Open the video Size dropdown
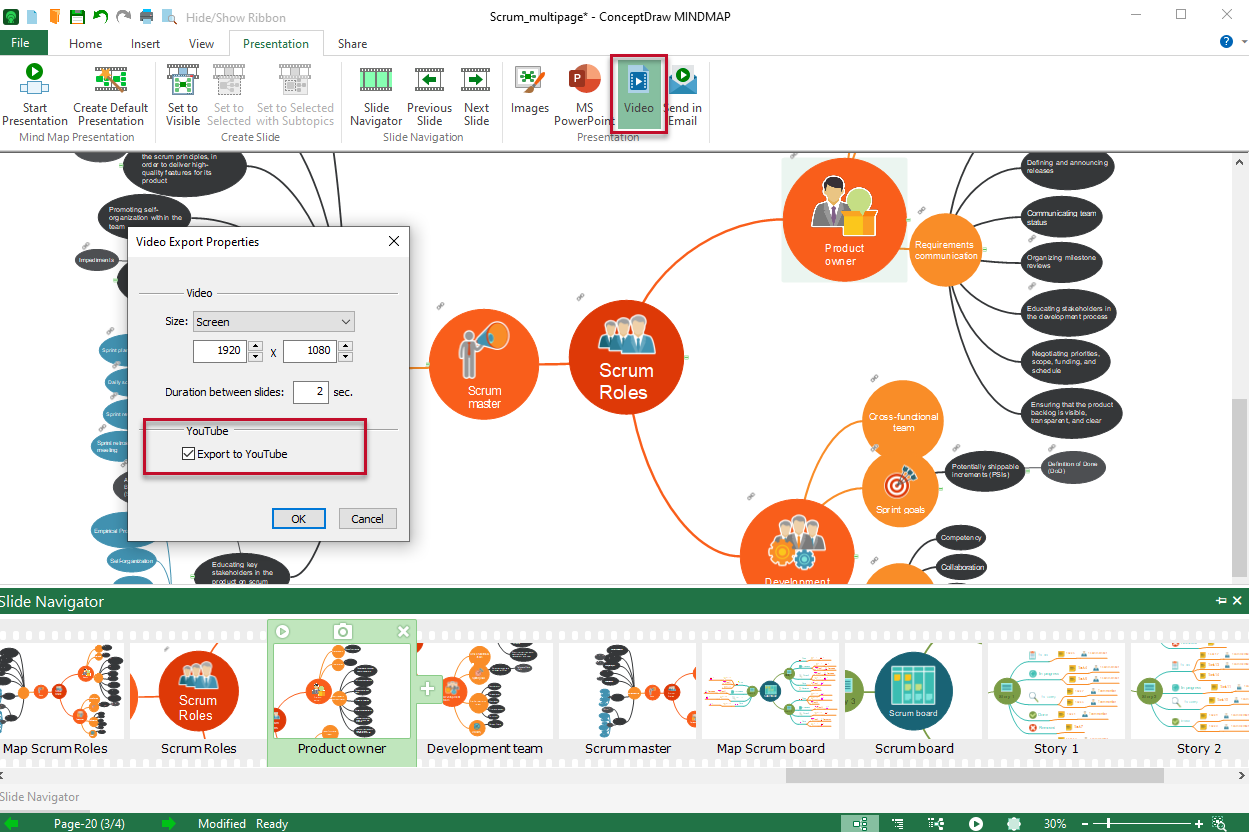Viewport: 1249px width, 832px height. pyautogui.click(x=274, y=322)
